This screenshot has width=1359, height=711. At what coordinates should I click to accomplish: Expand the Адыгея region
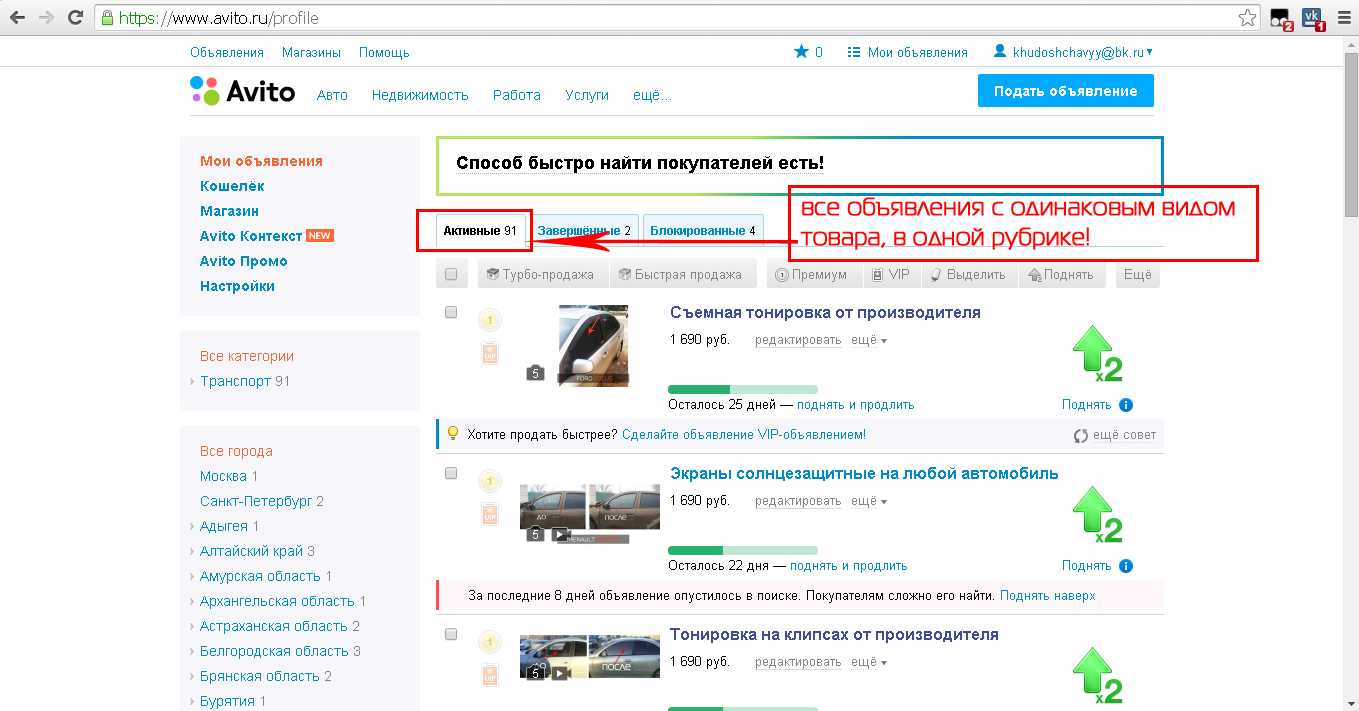point(191,526)
